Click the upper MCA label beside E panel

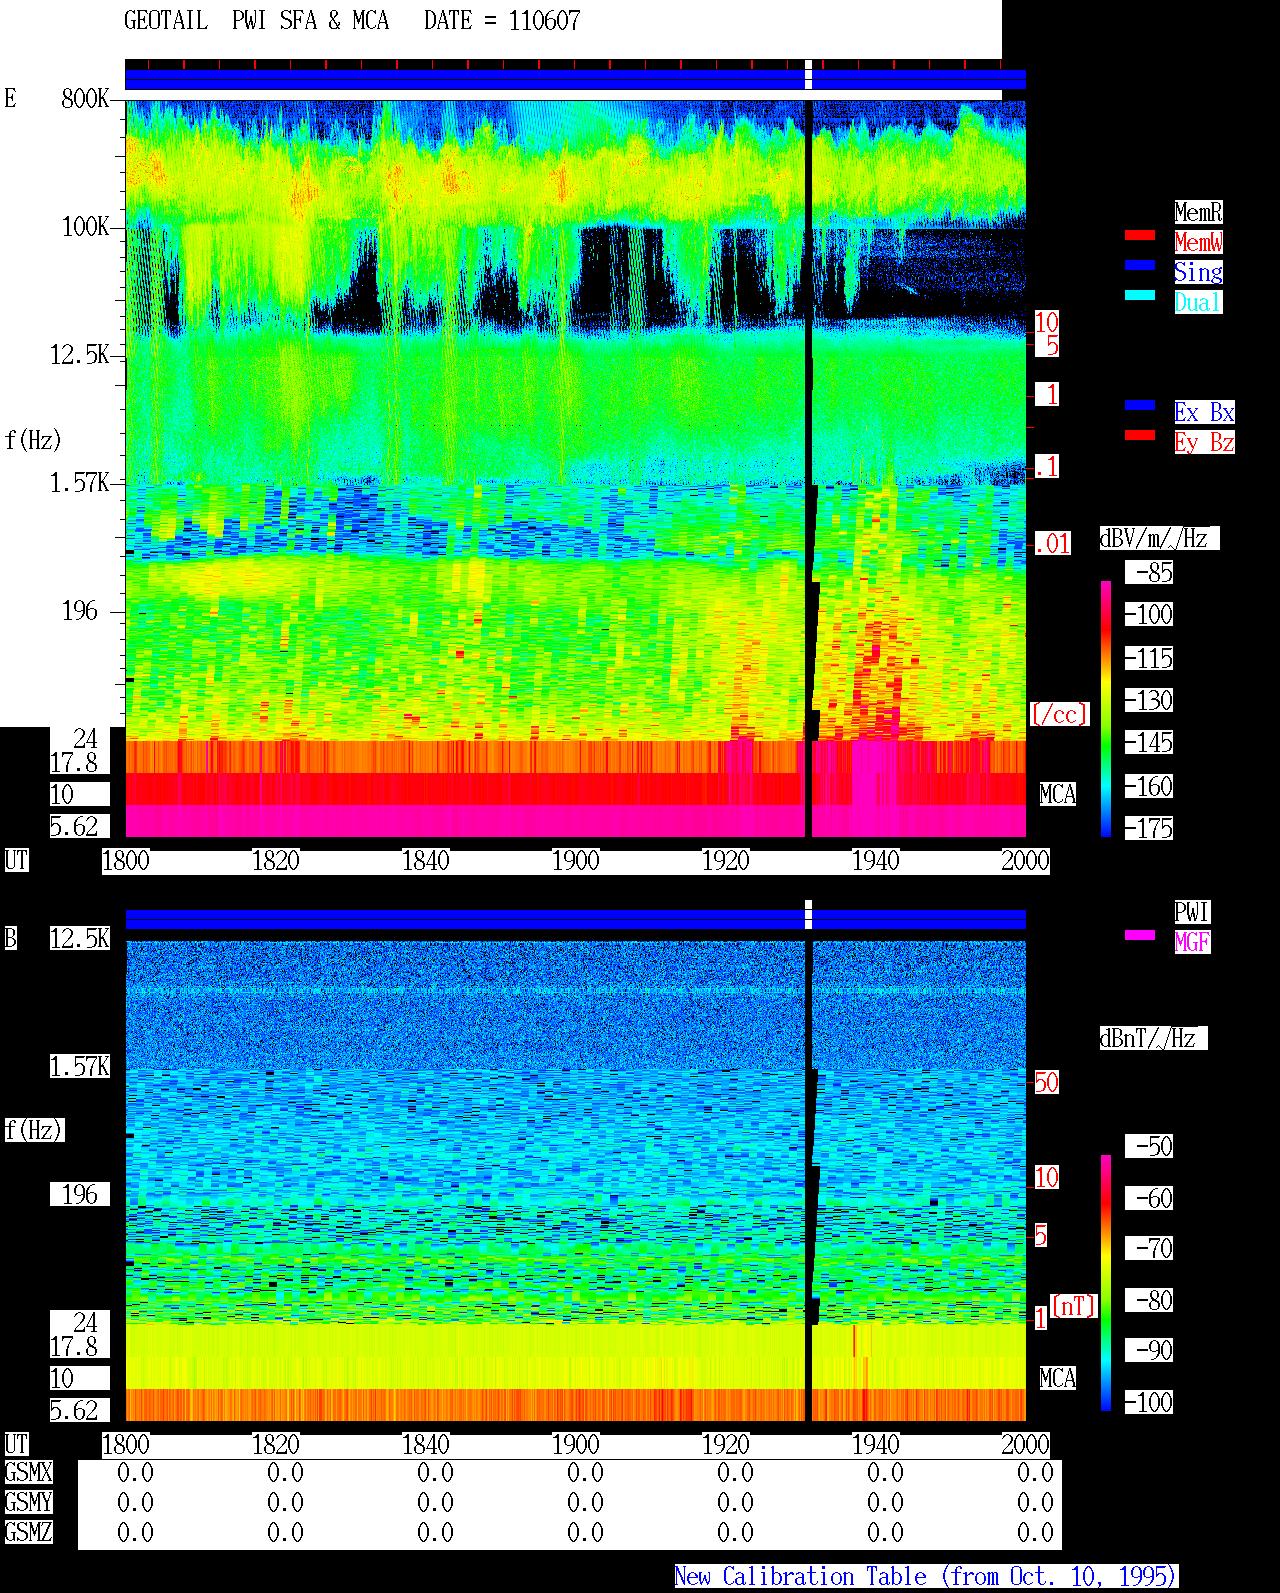1058,795
